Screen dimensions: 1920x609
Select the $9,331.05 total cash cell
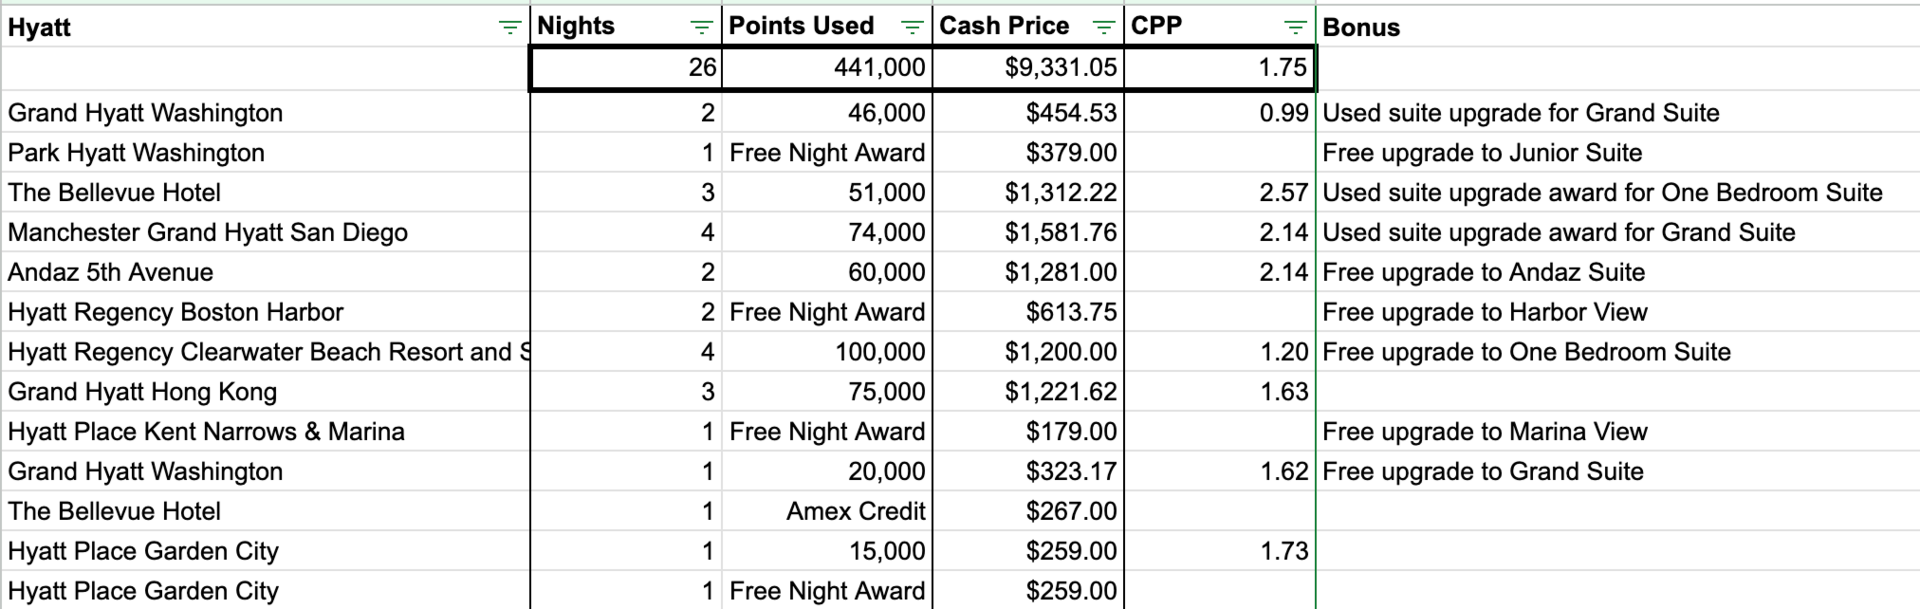pos(1028,68)
